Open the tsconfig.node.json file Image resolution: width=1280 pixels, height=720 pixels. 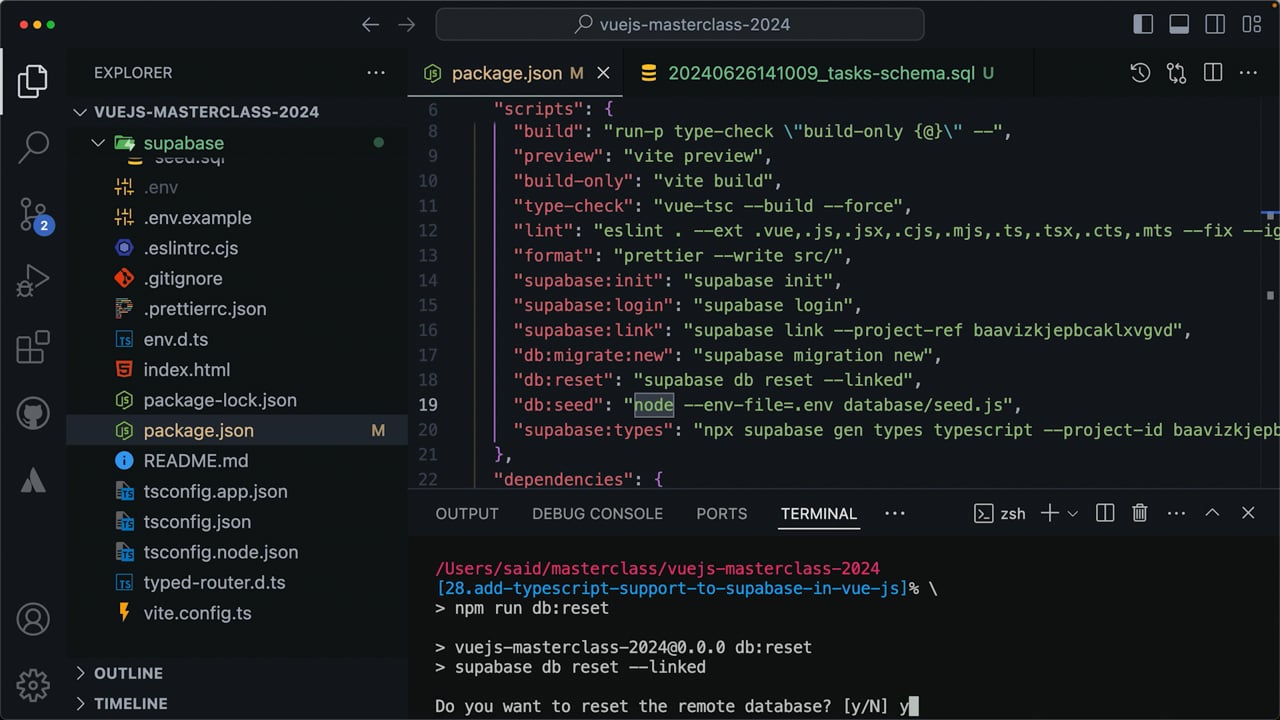point(237,552)
